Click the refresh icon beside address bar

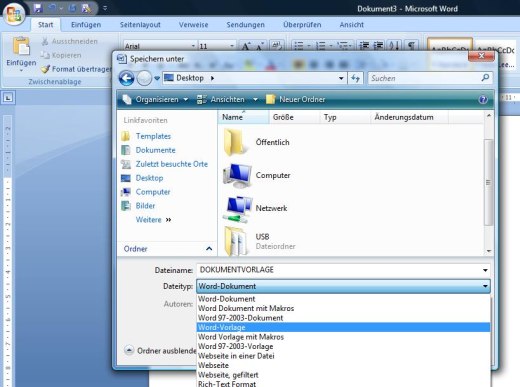pyautogui.click(x=355, y=78)
